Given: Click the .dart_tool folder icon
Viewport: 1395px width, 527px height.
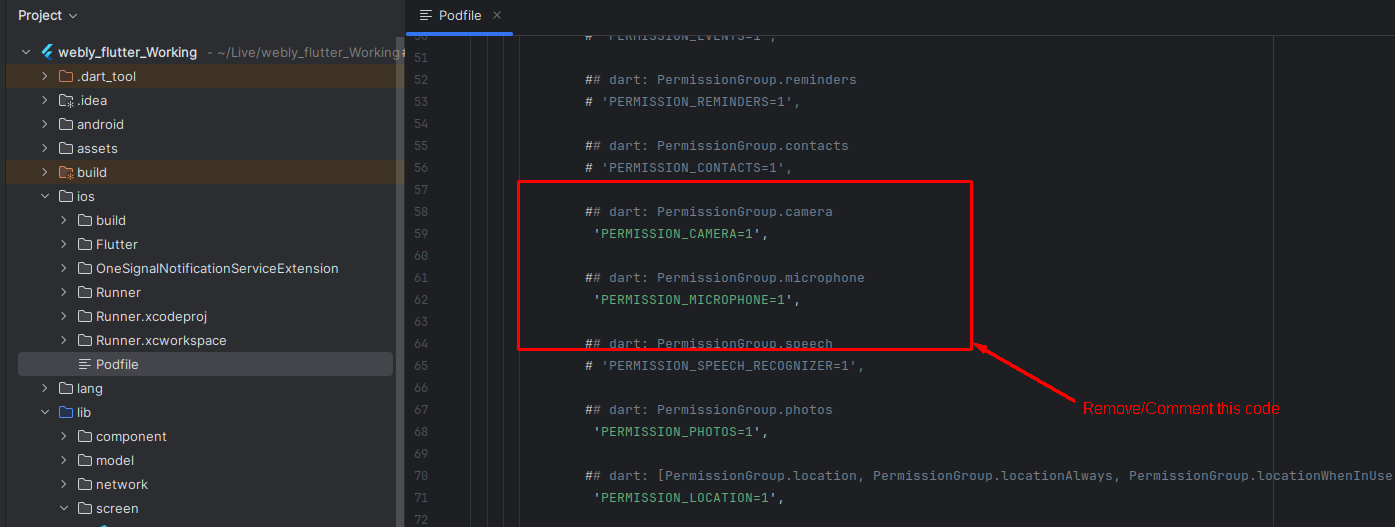Looking at the screenshot, I should pyautogui.click(x=66, y=77).
